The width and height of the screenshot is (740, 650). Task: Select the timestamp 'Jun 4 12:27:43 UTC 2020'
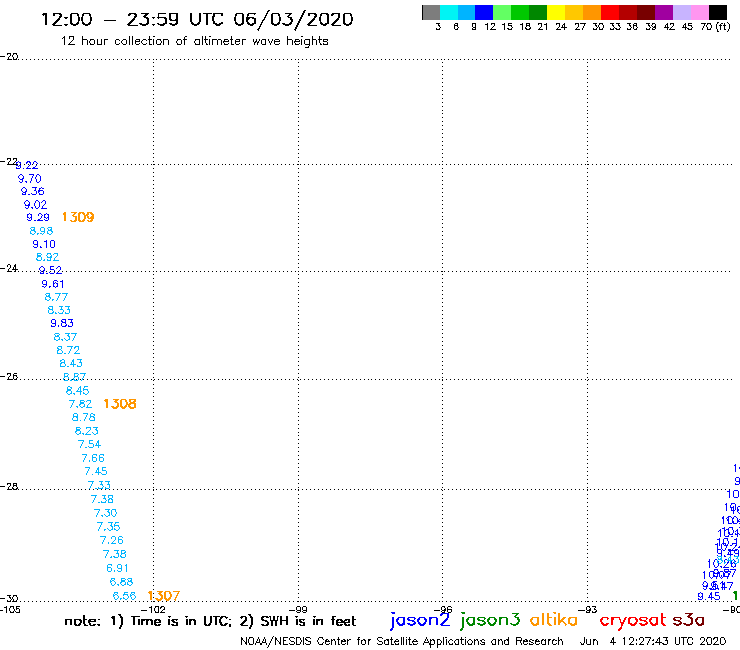tap(653, 641)
